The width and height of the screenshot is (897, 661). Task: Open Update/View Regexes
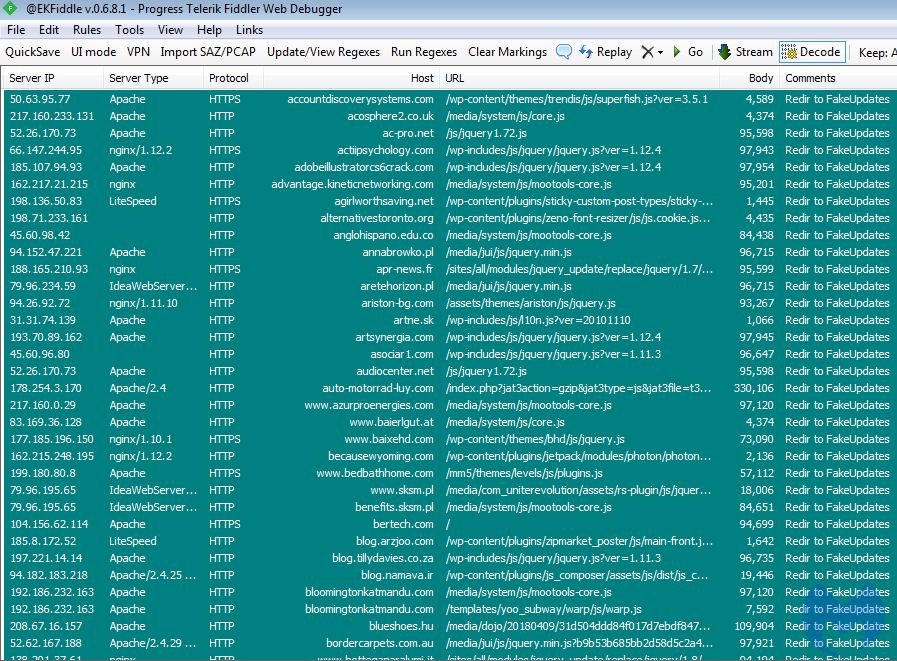tap(323, 52)
